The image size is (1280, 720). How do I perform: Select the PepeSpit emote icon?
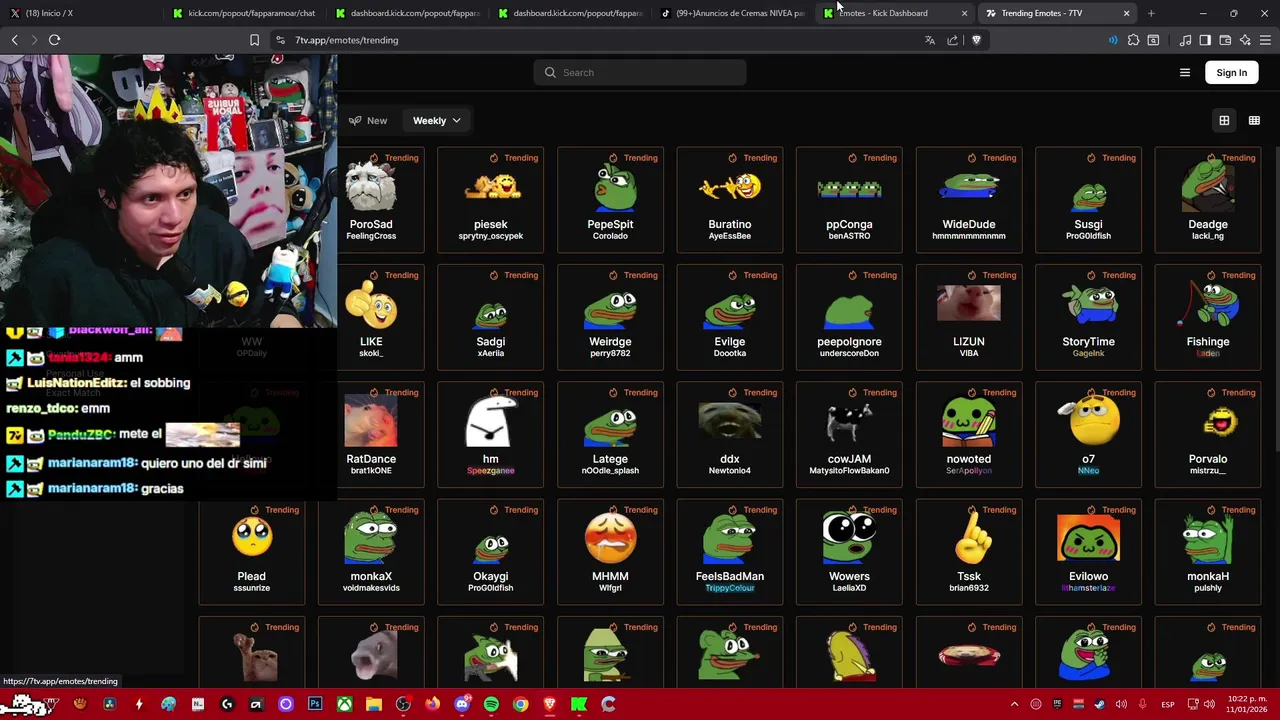click(610, 188)
